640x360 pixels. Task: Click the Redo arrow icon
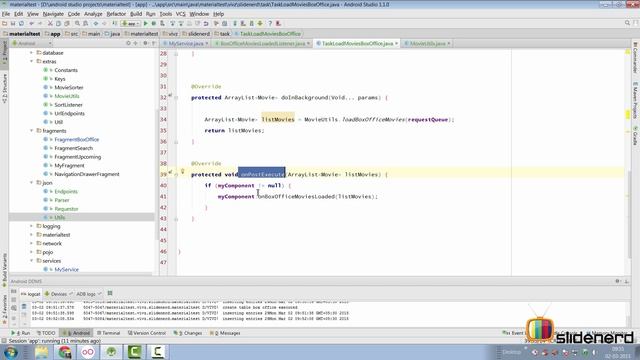point(40,24)
